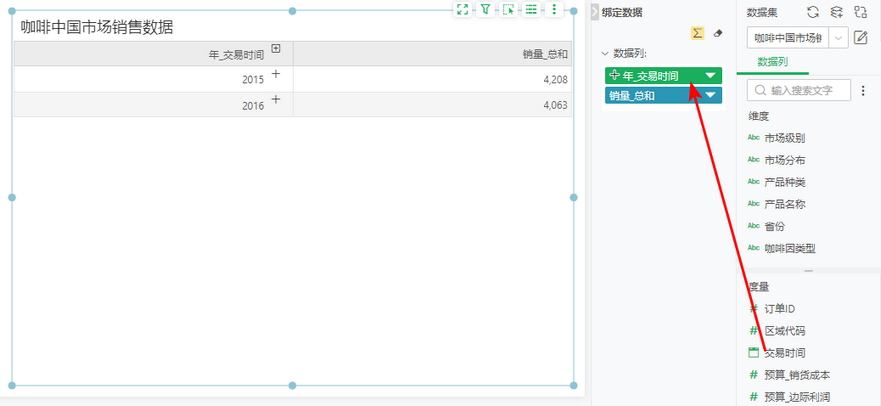Click the calendar icon beside 交易时间
The height and width of the screenshot is (406, 881).
(x=753, y=352)
